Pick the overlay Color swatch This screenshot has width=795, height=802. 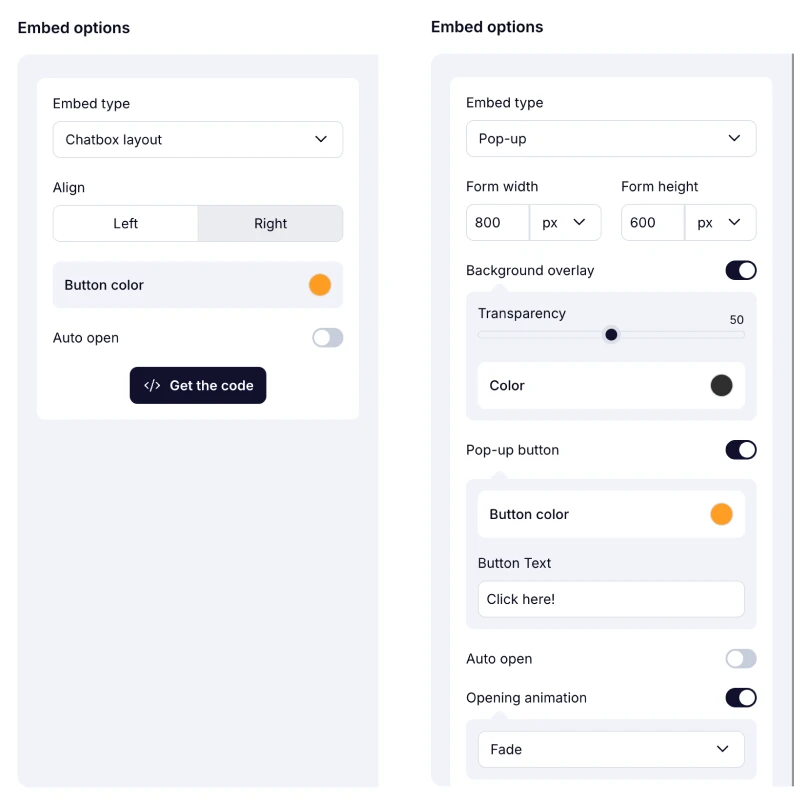click(721, 385)
